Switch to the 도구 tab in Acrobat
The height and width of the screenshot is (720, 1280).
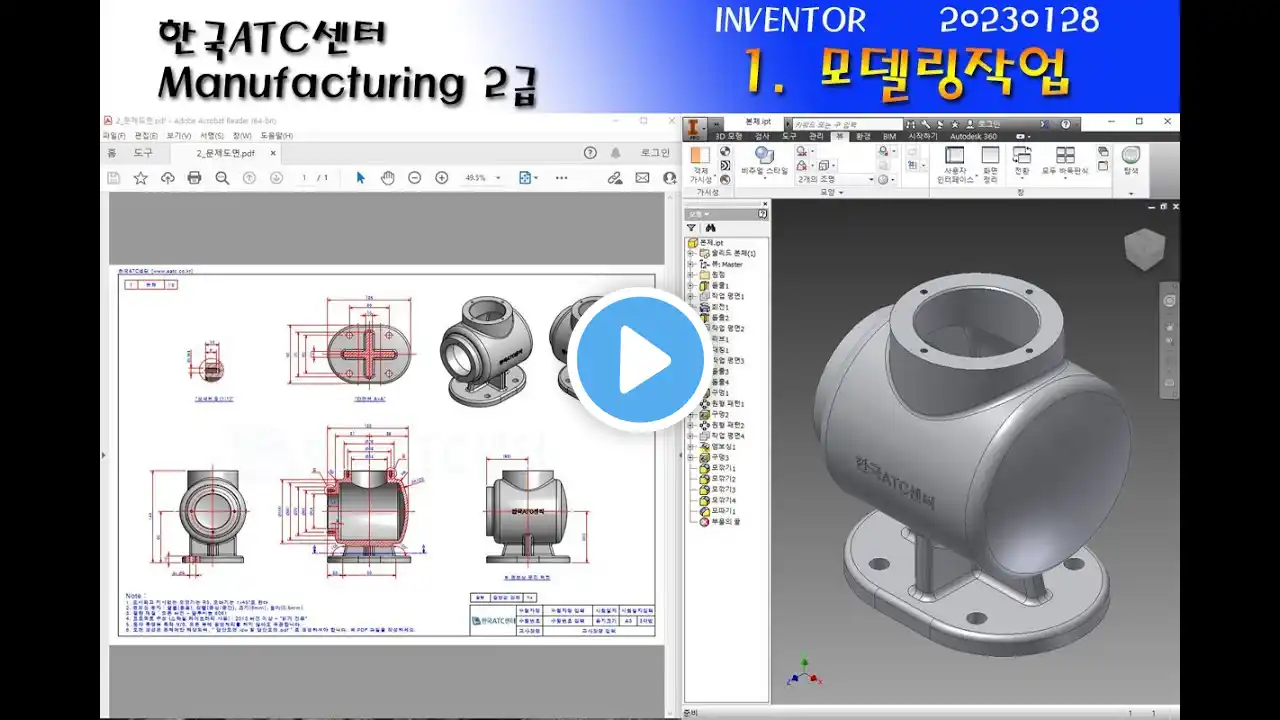tap(143, 153)
